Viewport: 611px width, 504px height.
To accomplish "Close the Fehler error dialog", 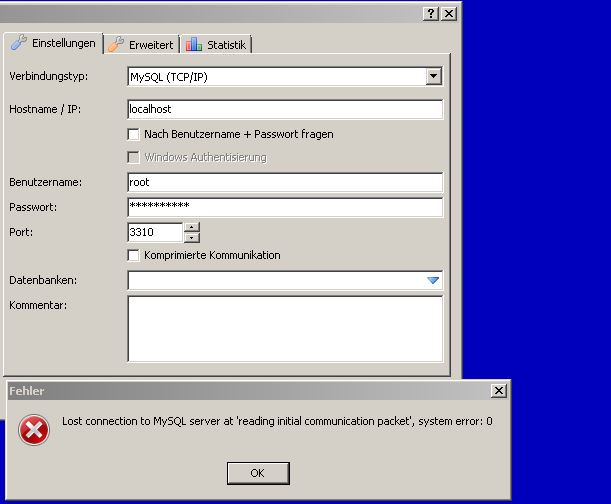I will coord(499,391).
